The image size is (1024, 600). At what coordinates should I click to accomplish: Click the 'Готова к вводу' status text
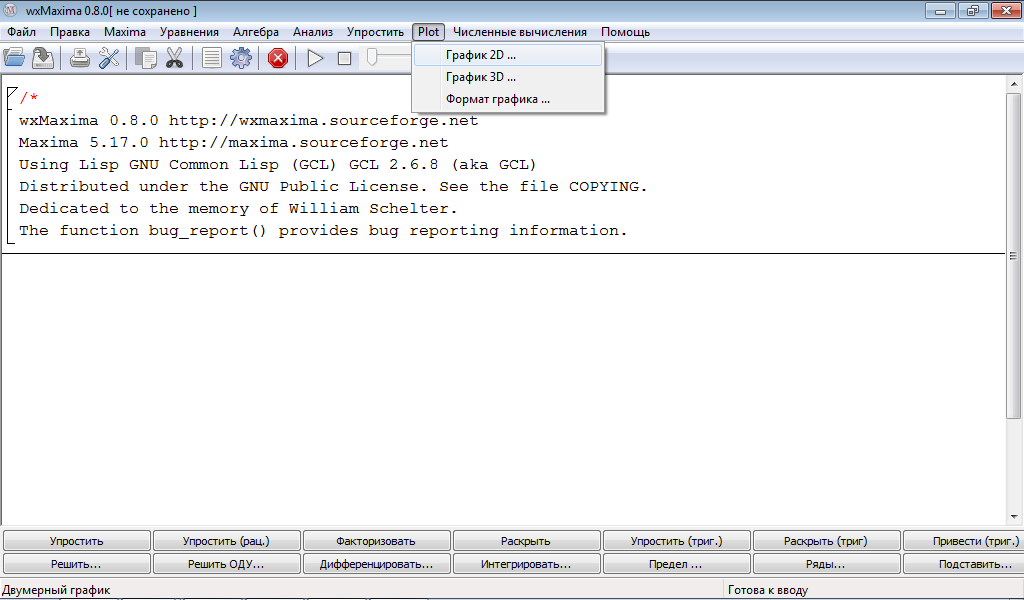click(768, 590)
